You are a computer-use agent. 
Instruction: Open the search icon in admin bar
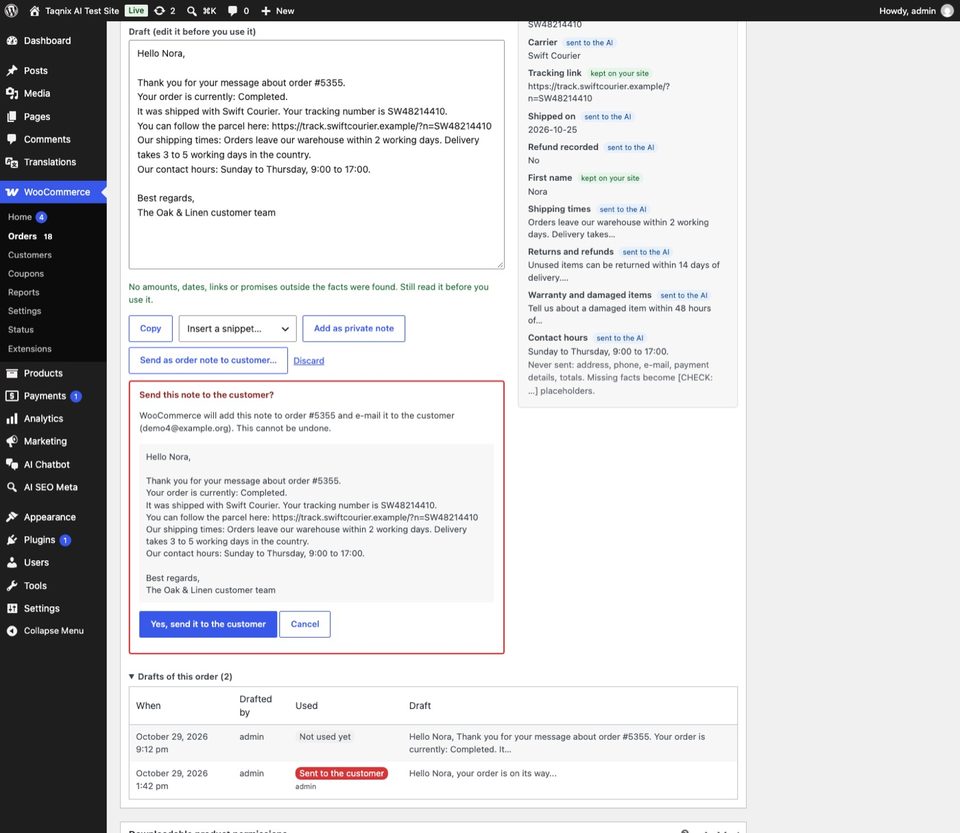(x=192, y=10)
